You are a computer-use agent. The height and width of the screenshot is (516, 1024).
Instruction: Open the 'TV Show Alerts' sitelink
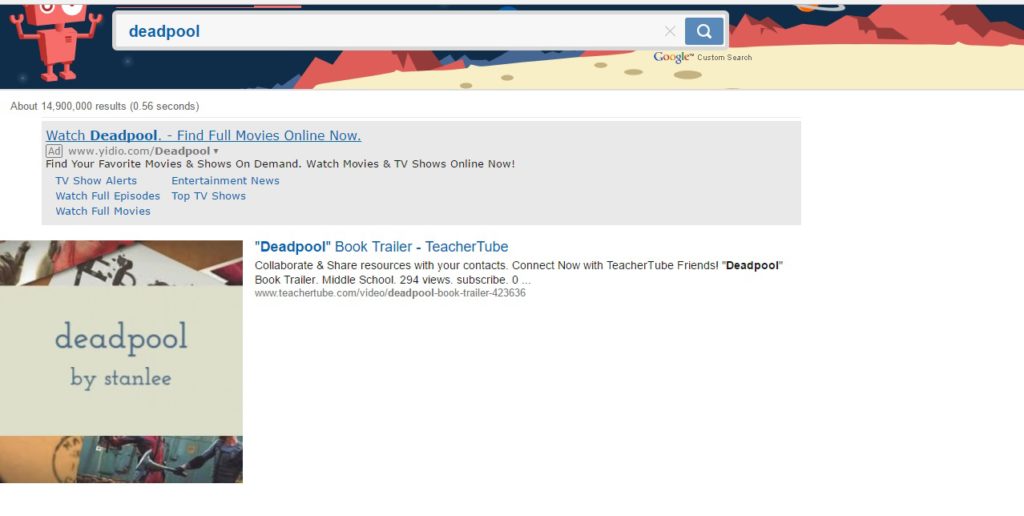click(96, 181)
